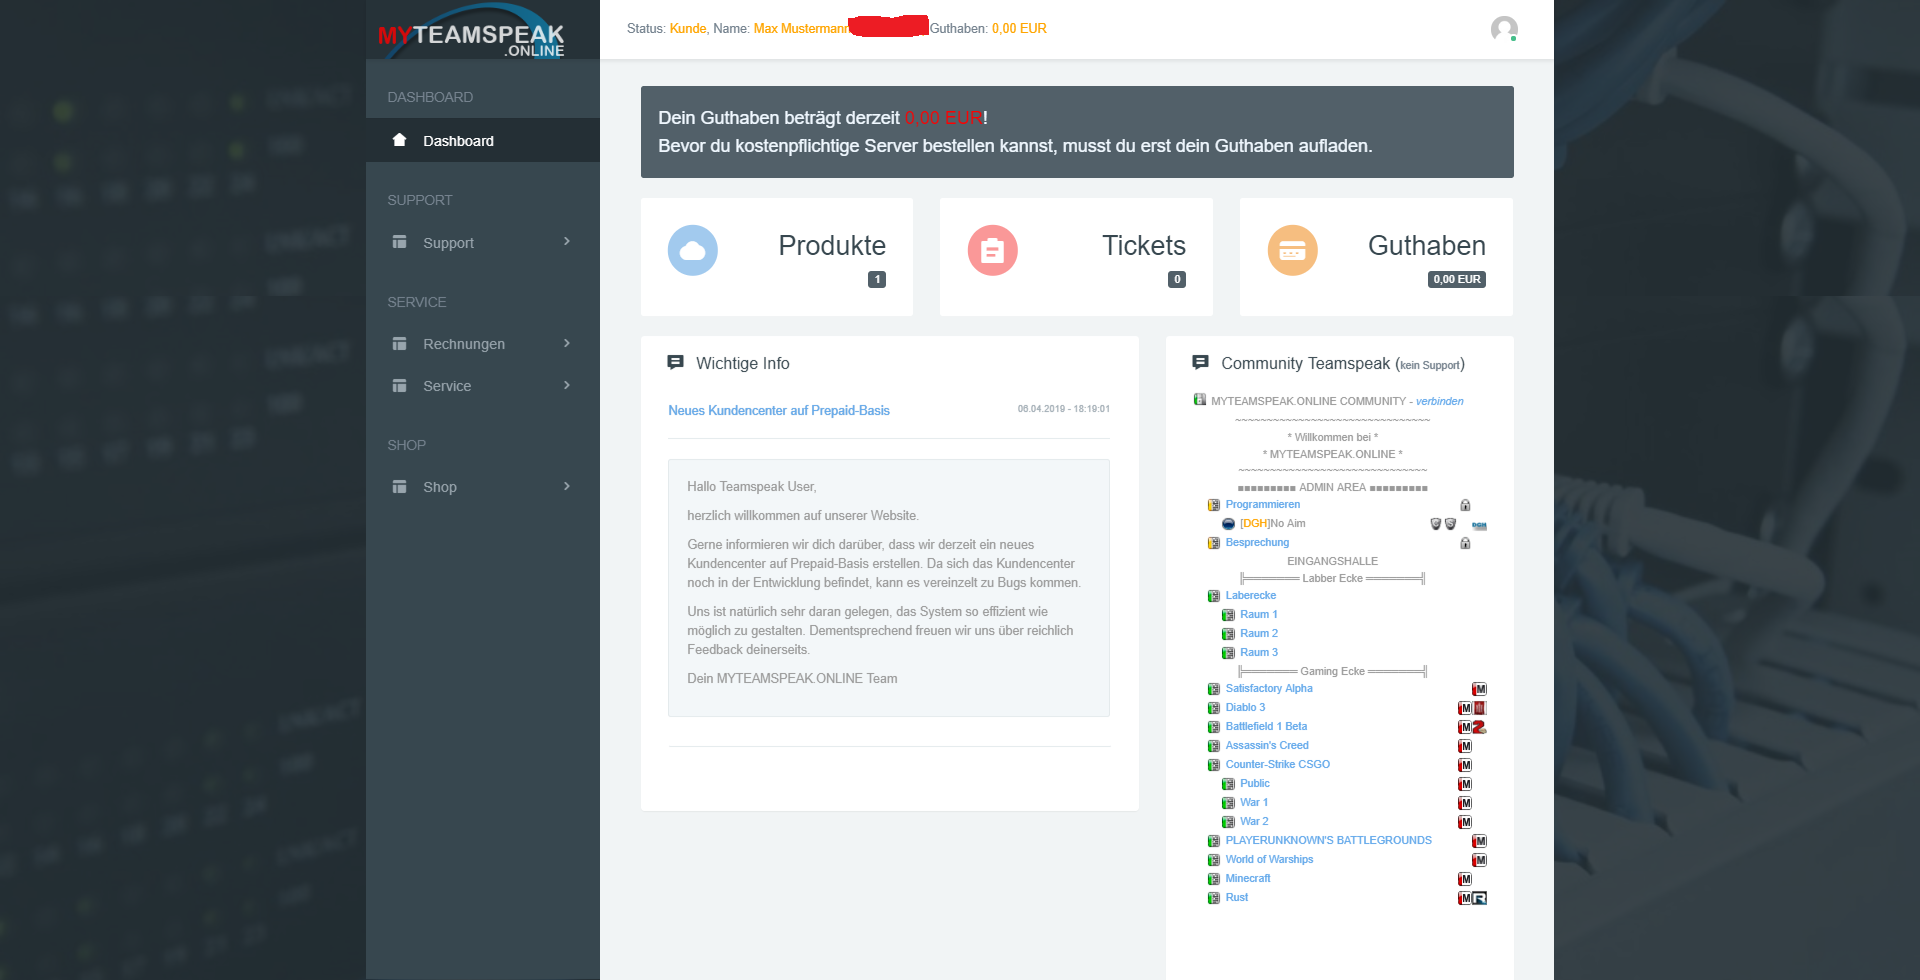Open 'Neues Kundencenter auf Prepaid-Basis' link
This screenshot has height=980, width=1920.
point(778,411)
